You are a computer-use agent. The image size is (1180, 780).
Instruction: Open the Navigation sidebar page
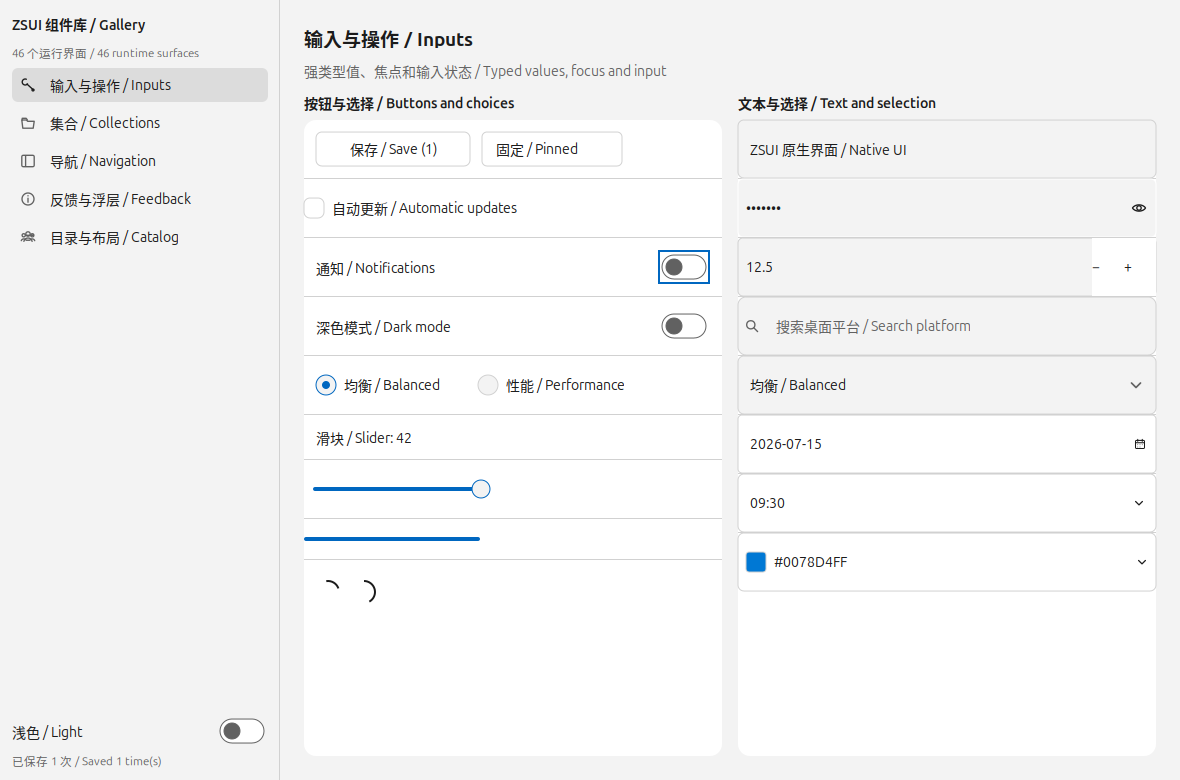click(140, 161)
